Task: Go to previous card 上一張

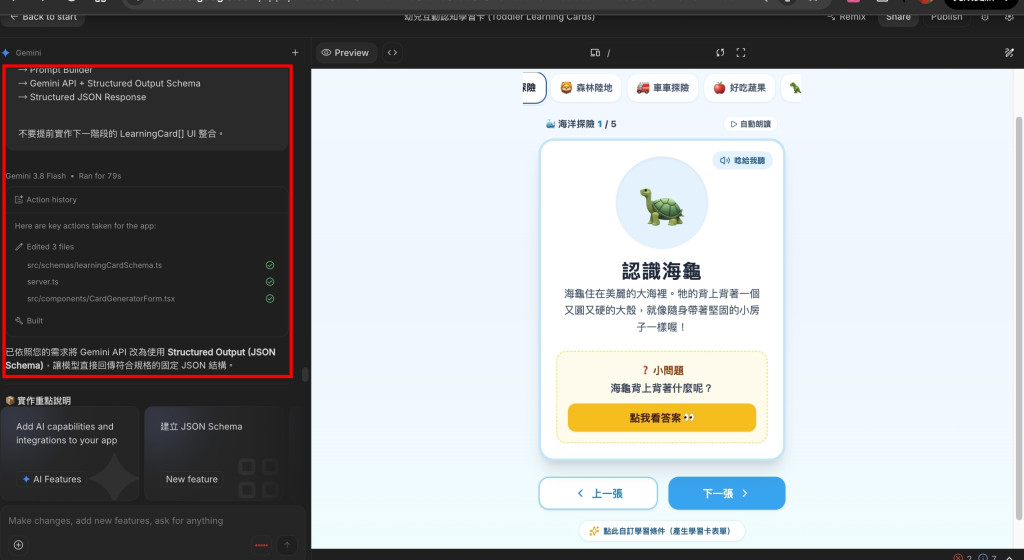Action: [x=598, y=493]
